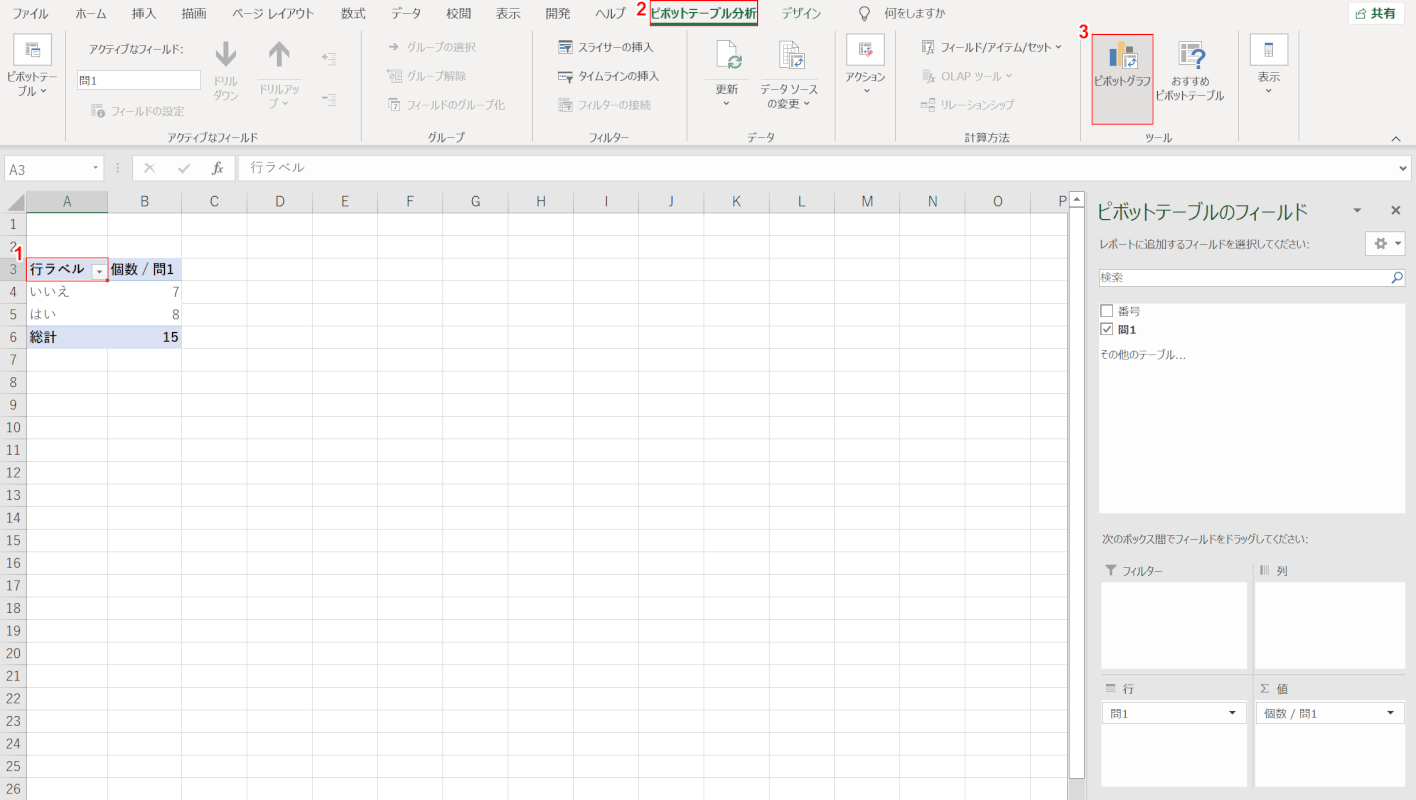
Task: Open the field pane tools gear dropdown
Action: click(x=1386, y=243)
